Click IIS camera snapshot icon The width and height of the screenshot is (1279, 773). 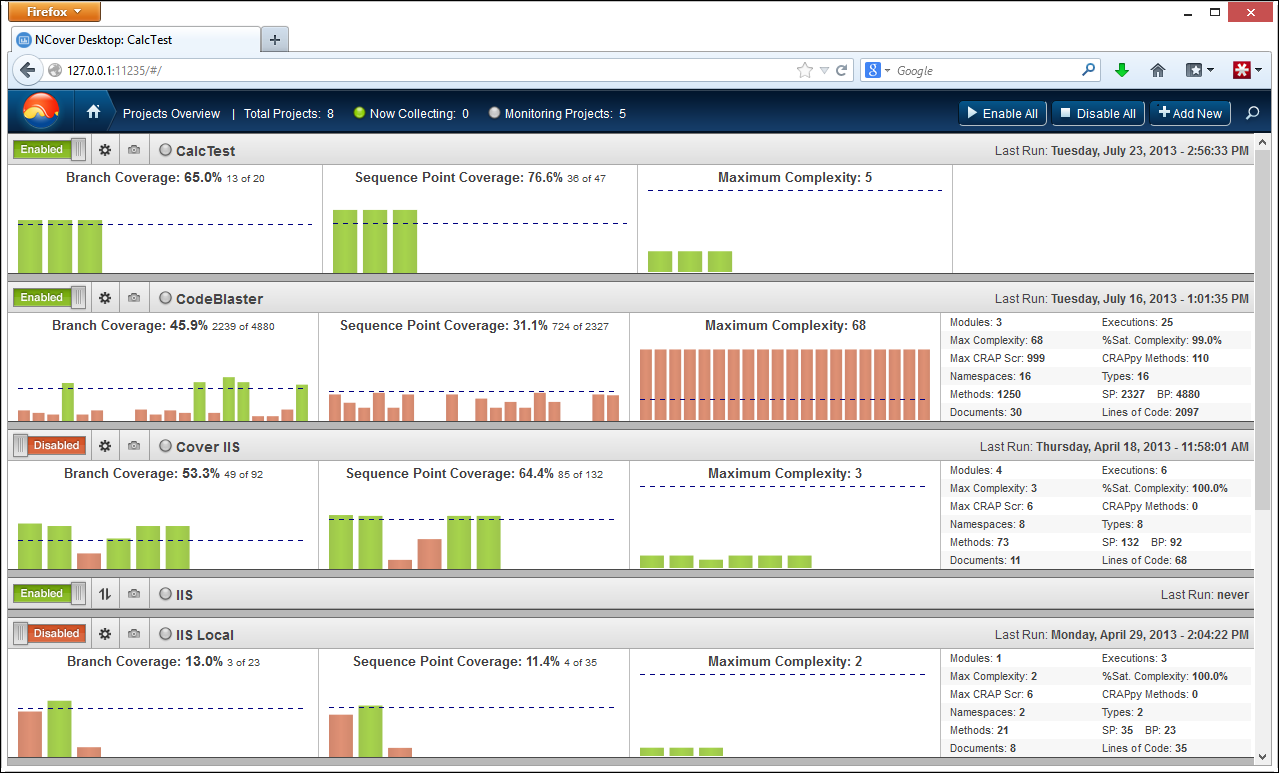(x=134, y=594)
